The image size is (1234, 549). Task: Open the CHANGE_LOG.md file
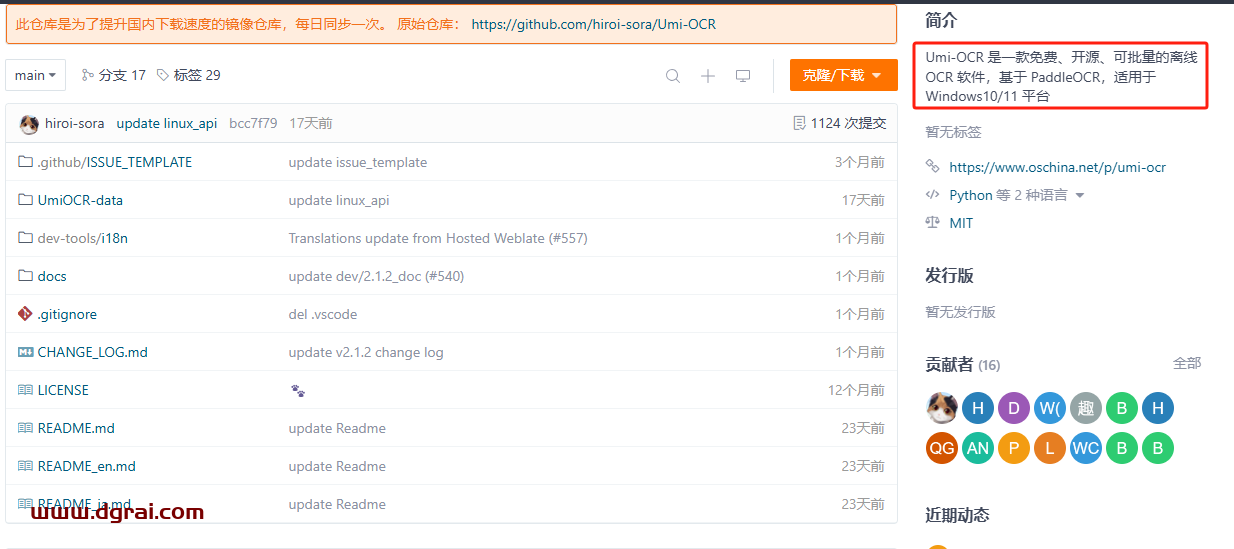[92, 352]
